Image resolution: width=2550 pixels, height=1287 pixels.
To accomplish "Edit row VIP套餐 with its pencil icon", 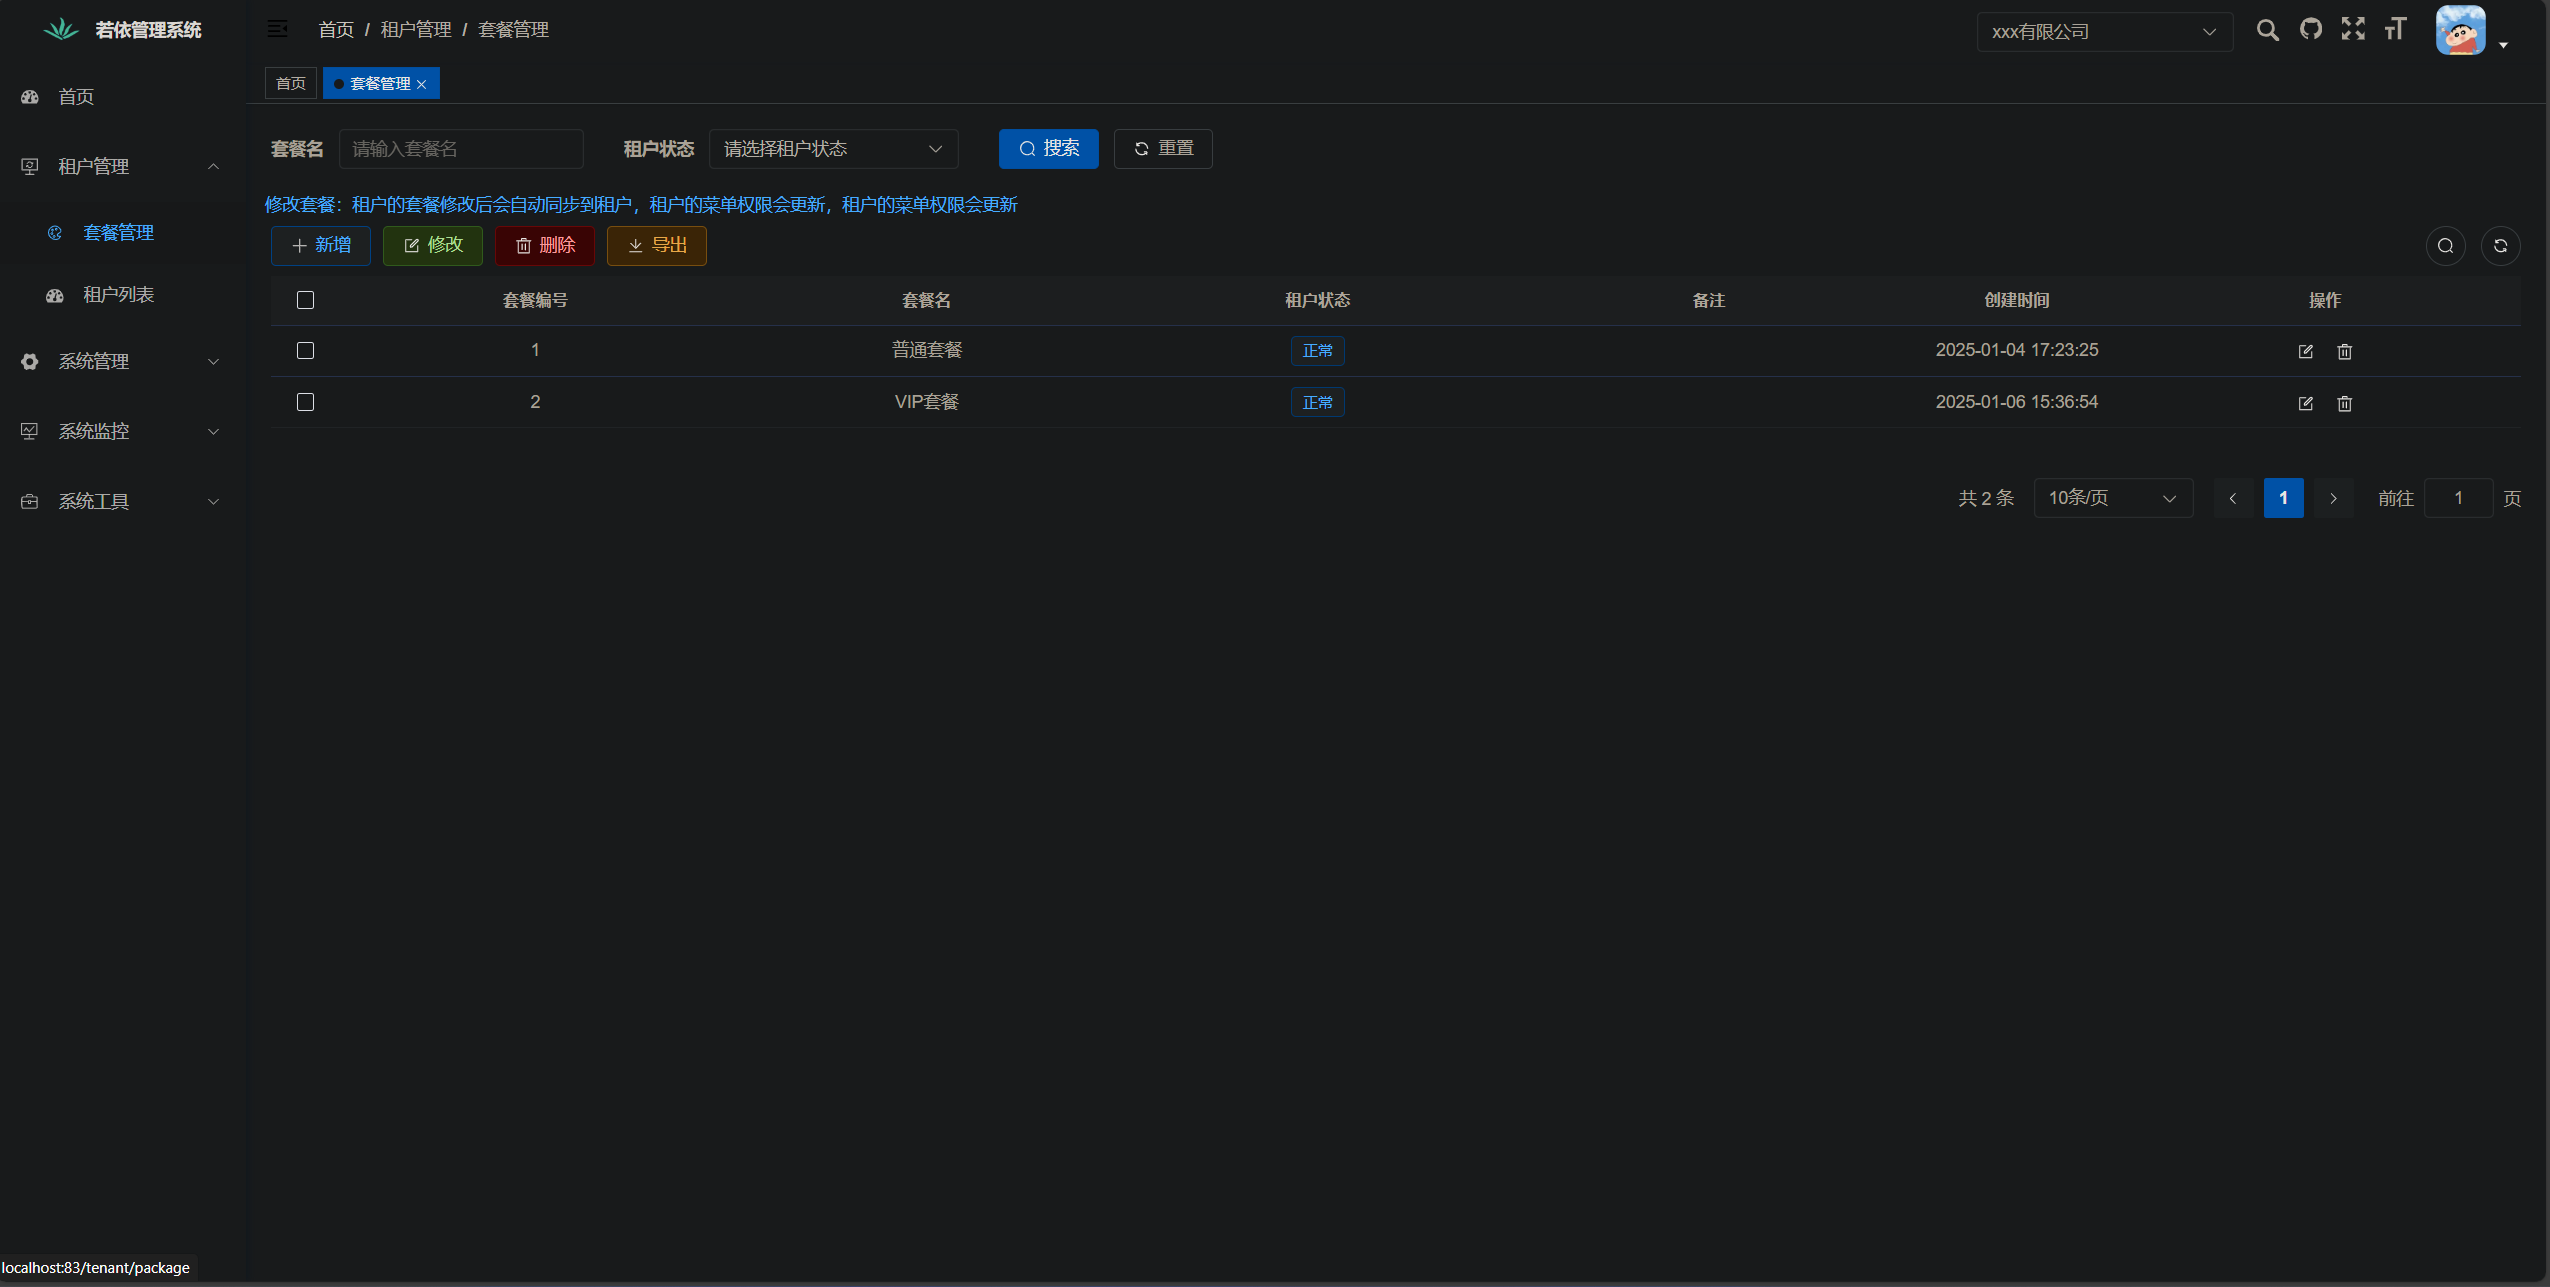I will point(2305,403).
